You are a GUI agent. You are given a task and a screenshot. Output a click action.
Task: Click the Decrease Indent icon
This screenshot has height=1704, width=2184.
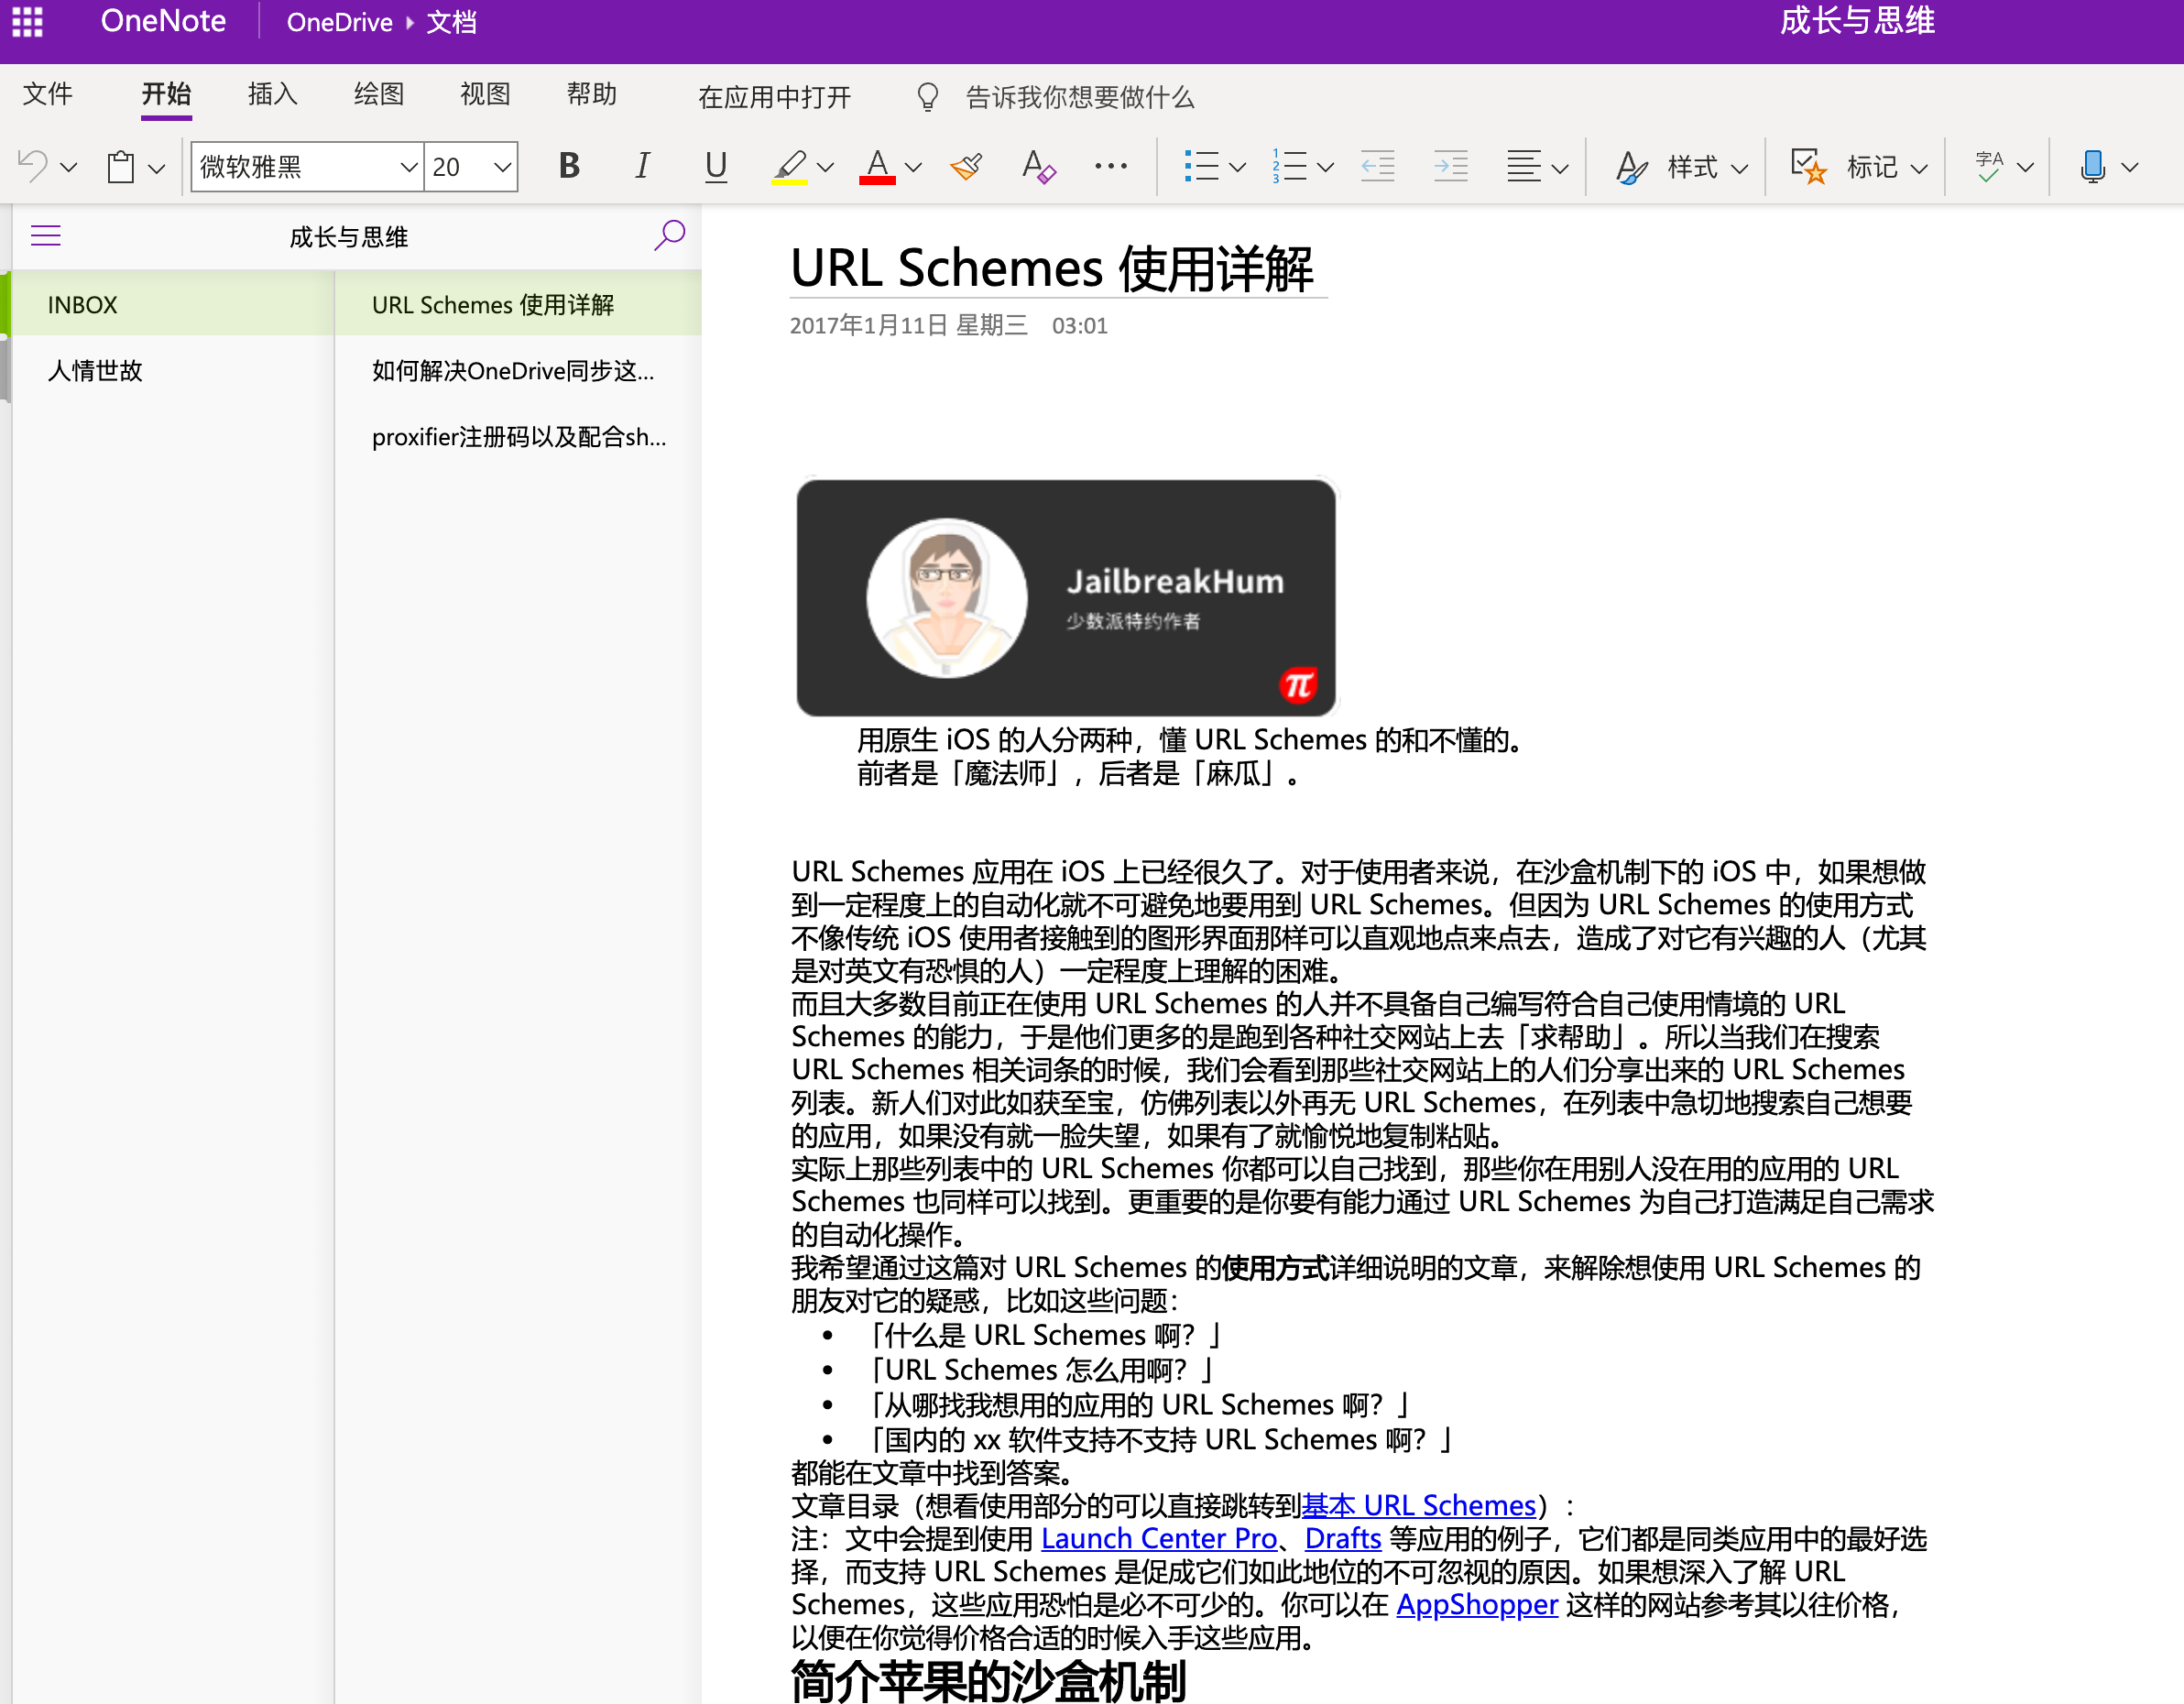pyautogui.click(x=1377, y=166)
